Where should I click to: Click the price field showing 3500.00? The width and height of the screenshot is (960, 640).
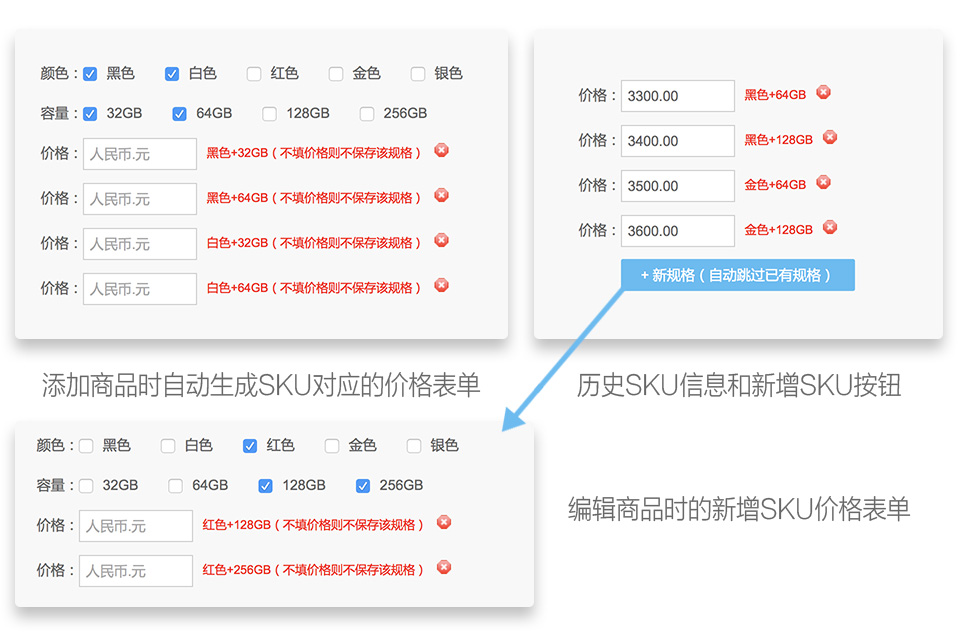point(677,186)
